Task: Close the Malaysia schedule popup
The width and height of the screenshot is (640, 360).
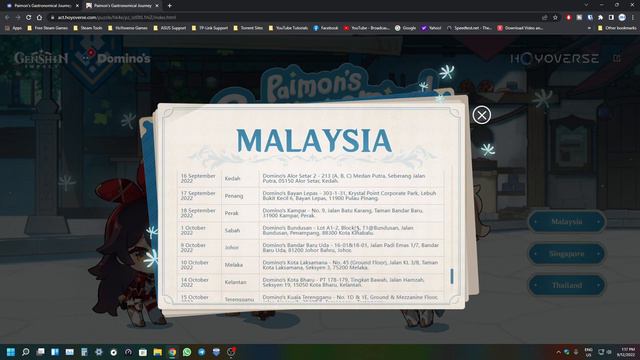Action: click(x=482, y=115)
